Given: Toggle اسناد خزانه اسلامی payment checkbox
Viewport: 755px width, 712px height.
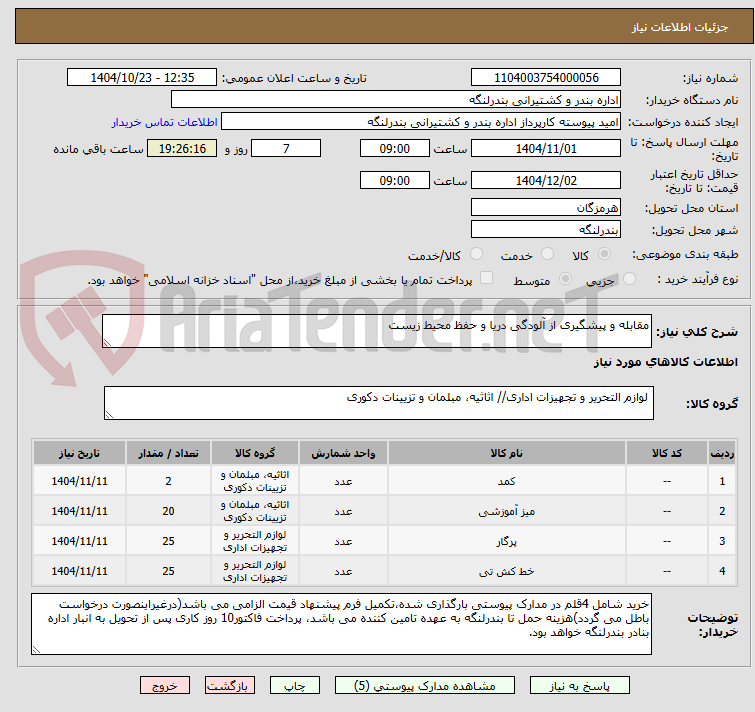Looking at the screenshot, I should click(487, 278).
